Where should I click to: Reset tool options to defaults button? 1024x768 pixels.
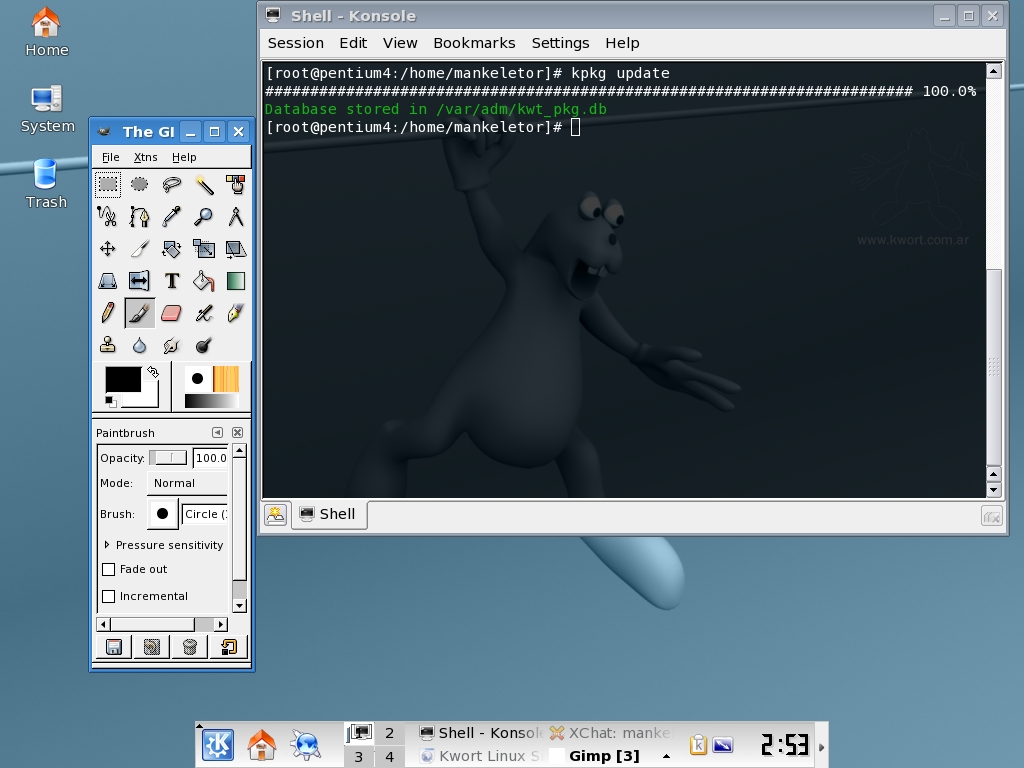pos(229,647)
